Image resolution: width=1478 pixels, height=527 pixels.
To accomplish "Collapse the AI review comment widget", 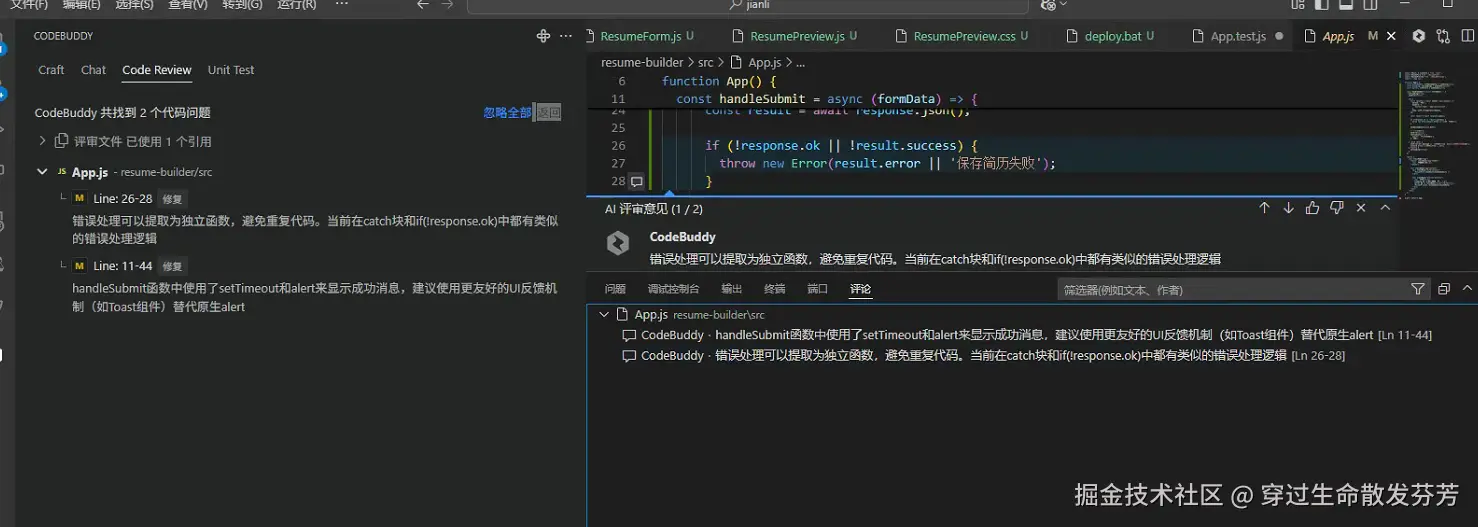I will pyautogui.click(x=1385, y=208).
